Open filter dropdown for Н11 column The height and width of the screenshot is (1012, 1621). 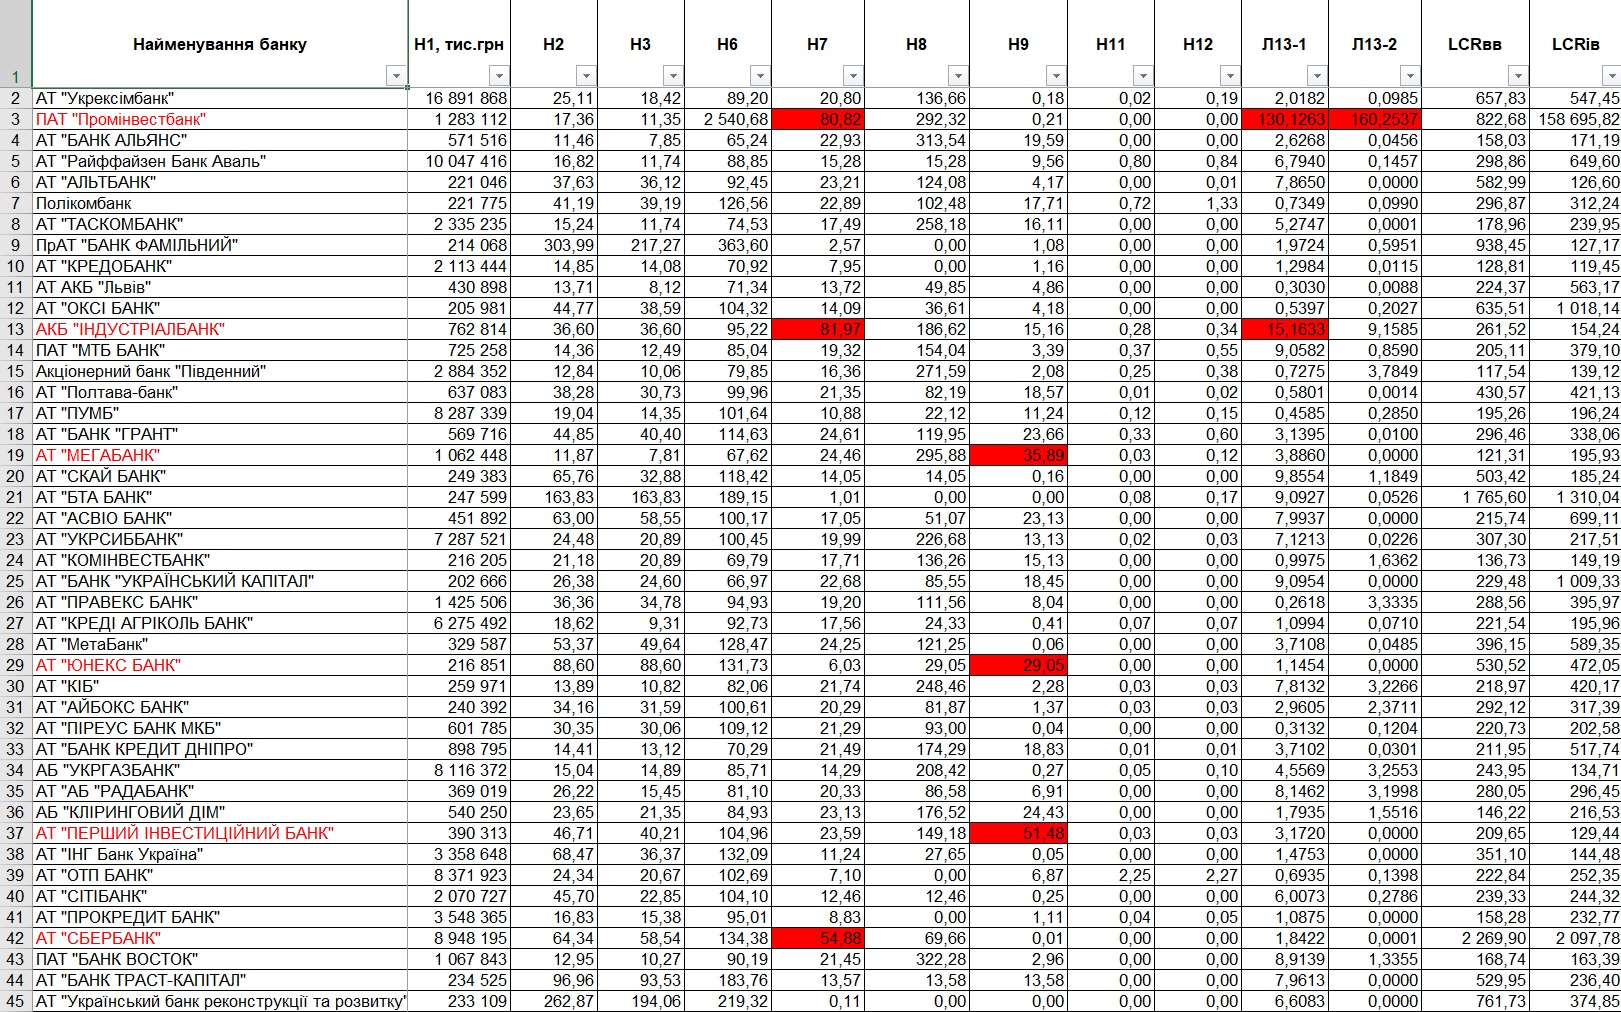(x=1143, y=76)
